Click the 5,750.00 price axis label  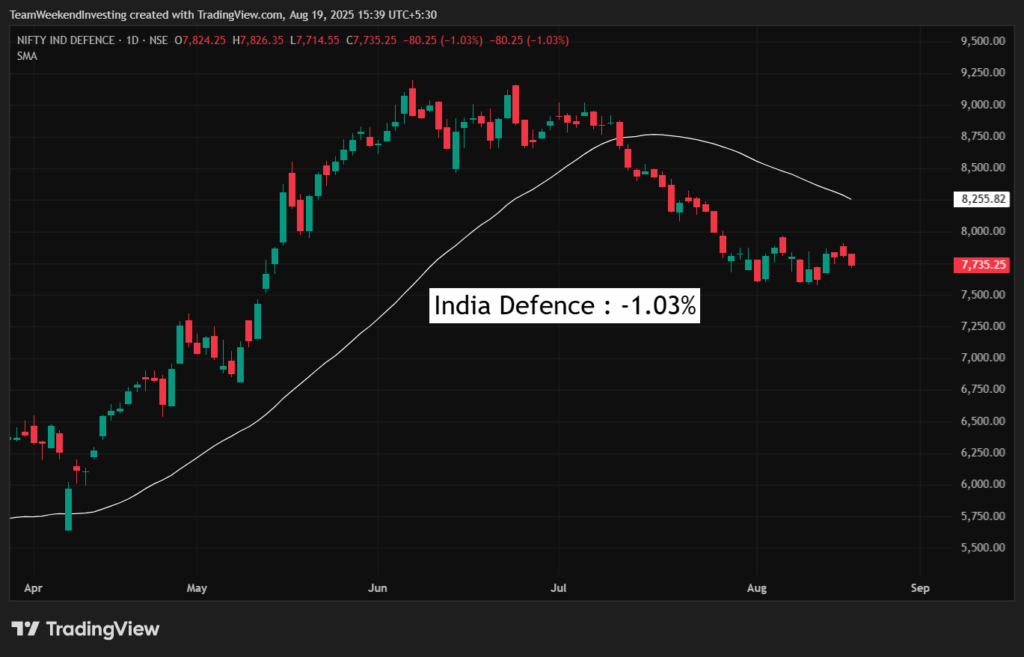(982, 515)
